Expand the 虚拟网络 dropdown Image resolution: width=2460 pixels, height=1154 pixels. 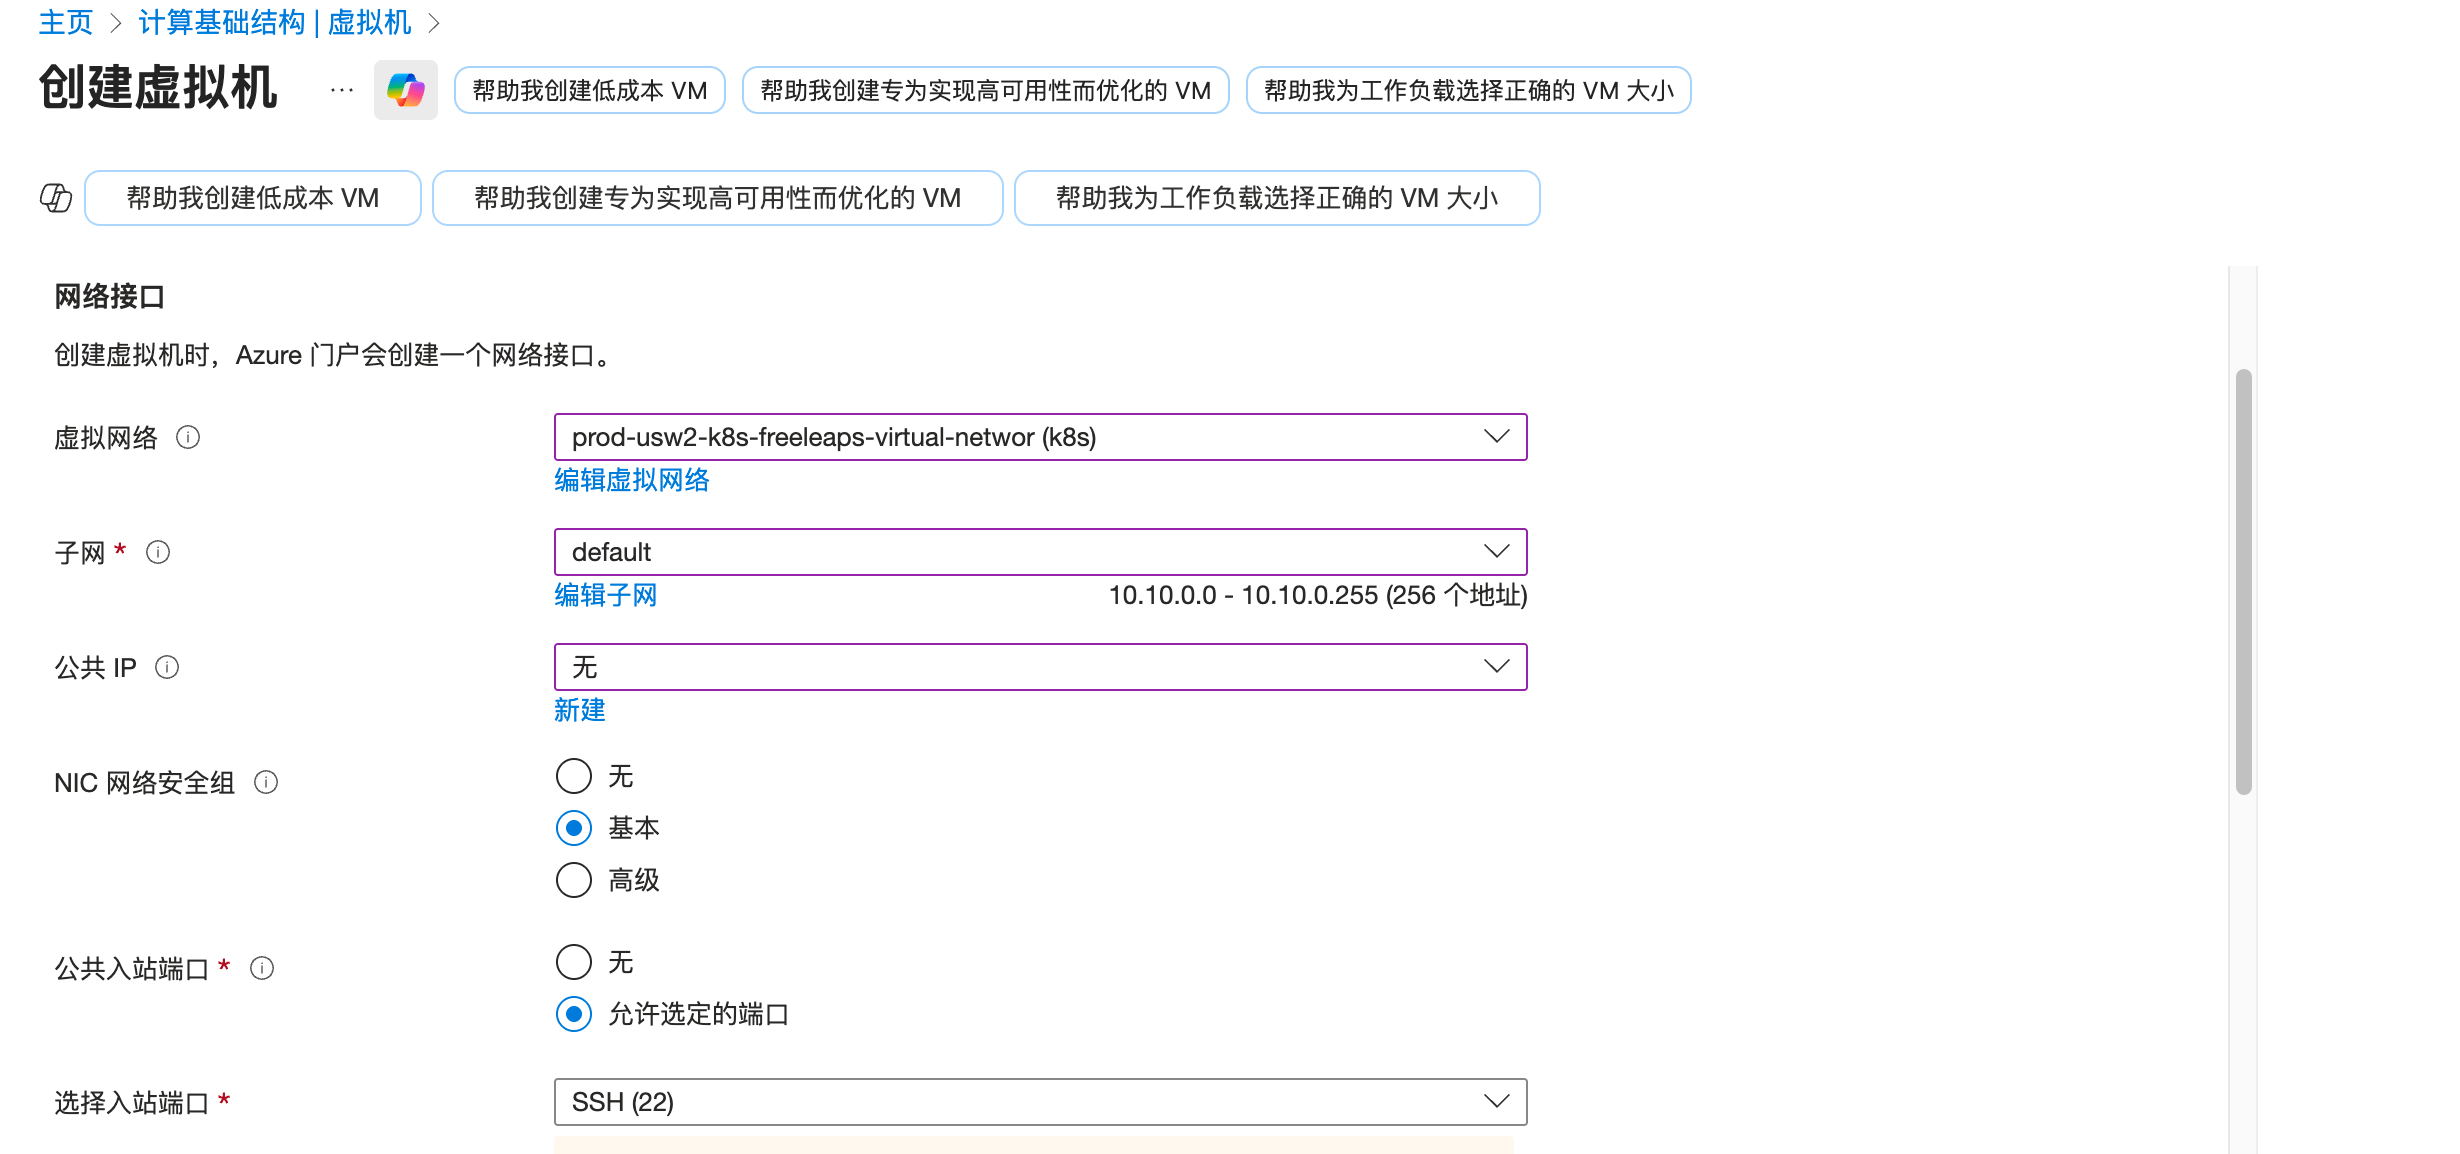coord(1040,438)
